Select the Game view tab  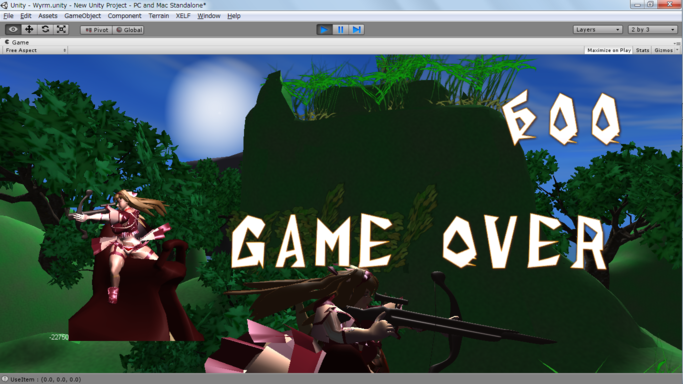coord(17,42)
